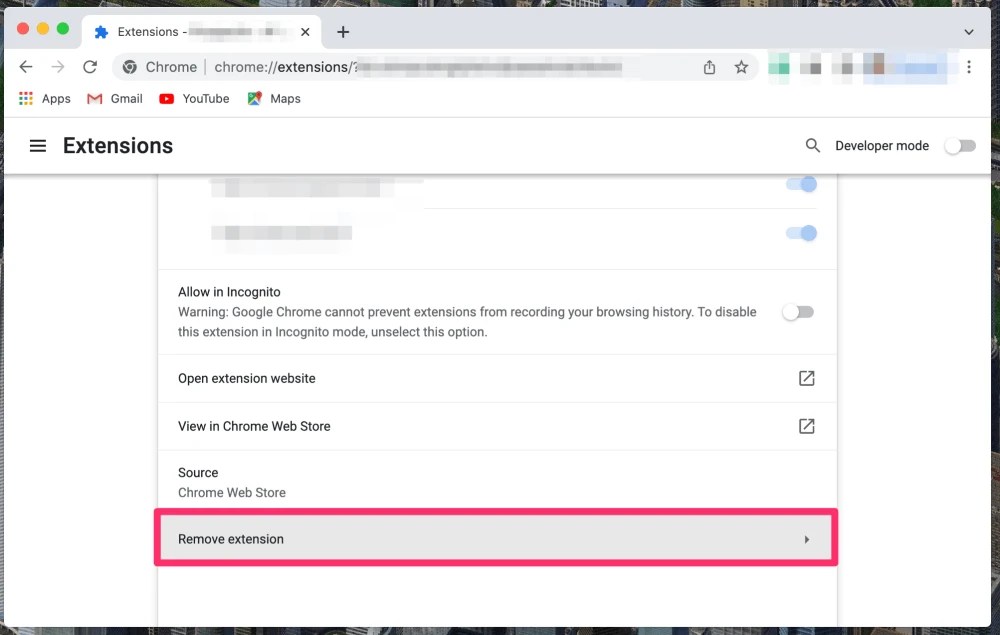Toggle Allow in Incognito for this extension
The width and height of the screenshot is (1000, 635).
coord(797,311)
